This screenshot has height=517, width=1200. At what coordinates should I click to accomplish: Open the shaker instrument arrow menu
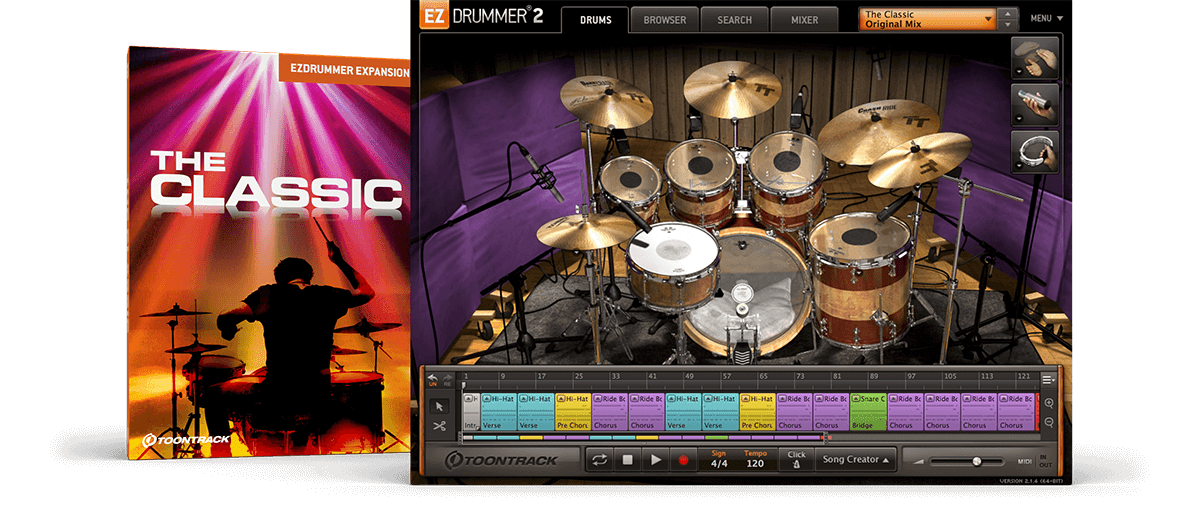click(1017, 120)
